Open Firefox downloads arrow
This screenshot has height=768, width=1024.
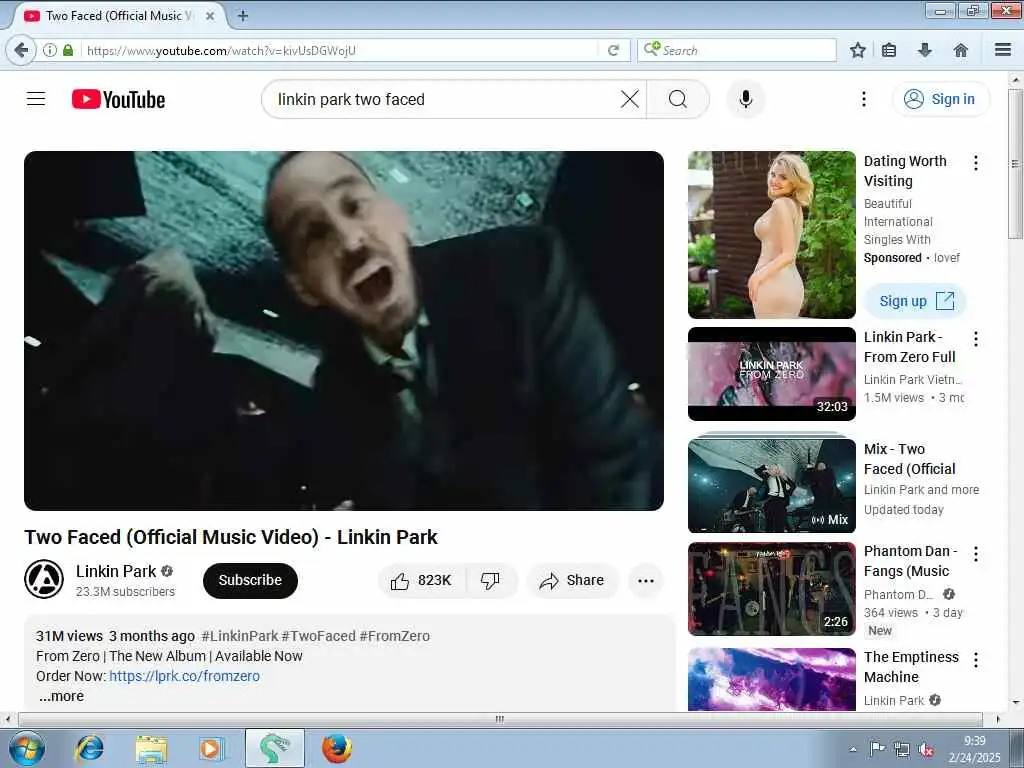[925, 50]
